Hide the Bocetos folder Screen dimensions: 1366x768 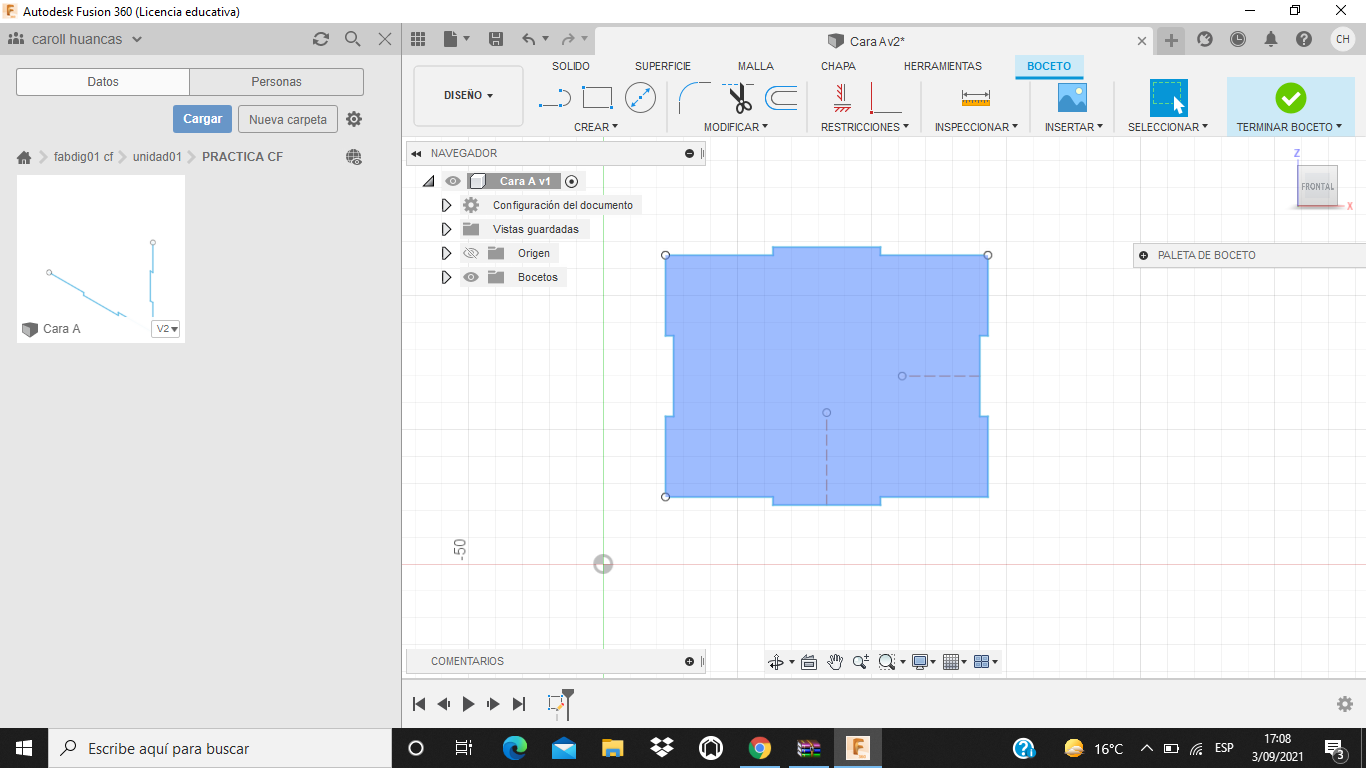[471, 277]
